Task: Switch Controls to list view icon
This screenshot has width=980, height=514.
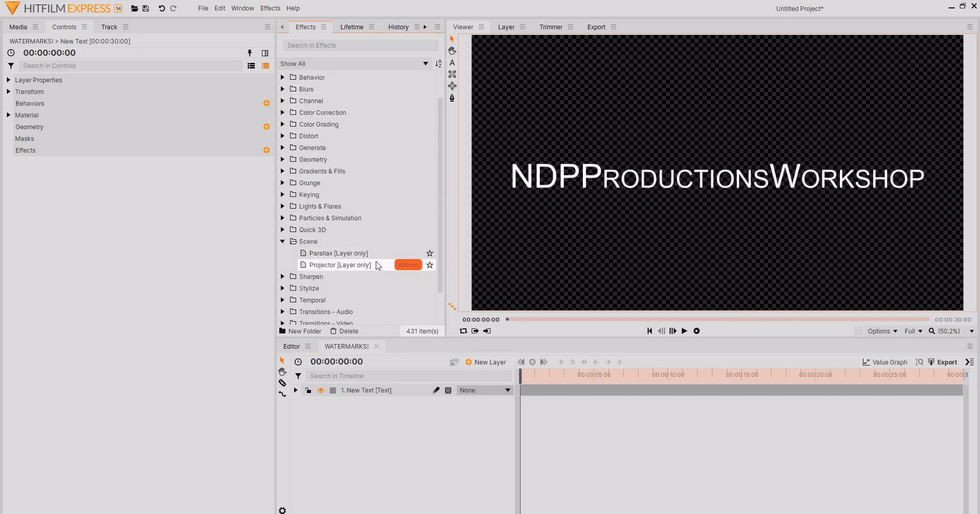Action: (251, 66)
